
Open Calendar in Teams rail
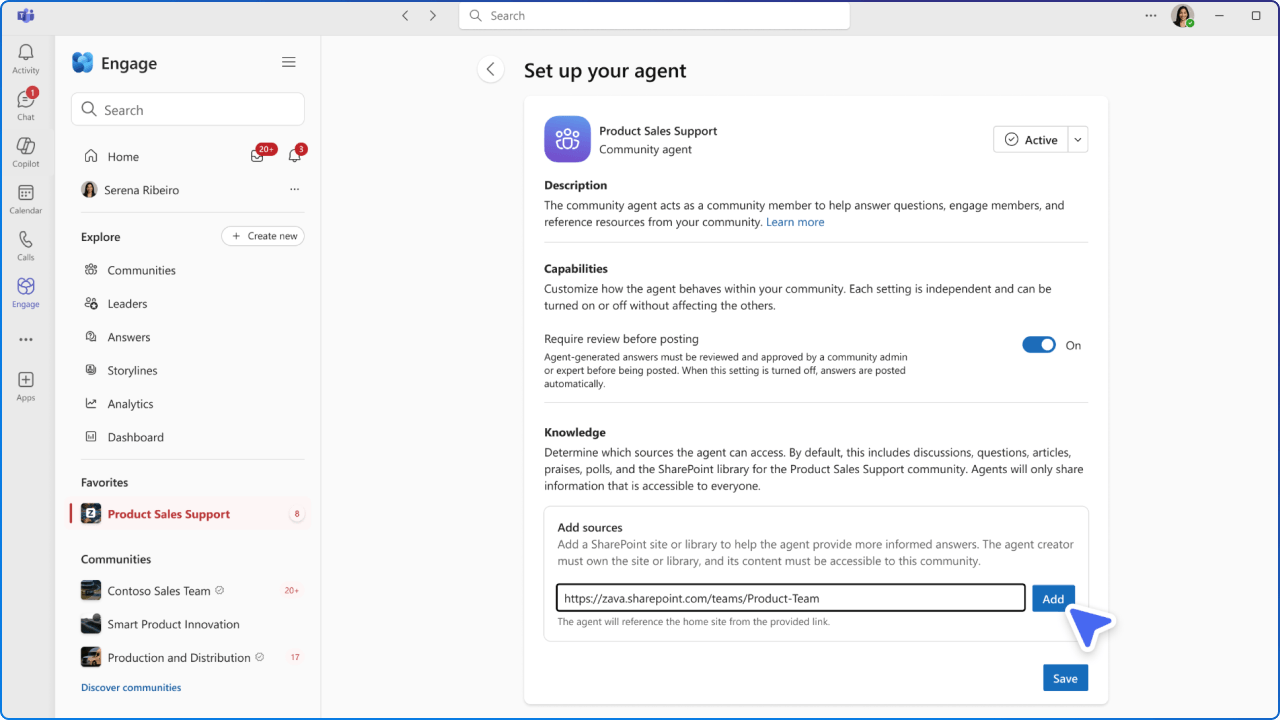click(x=26, y=199)
